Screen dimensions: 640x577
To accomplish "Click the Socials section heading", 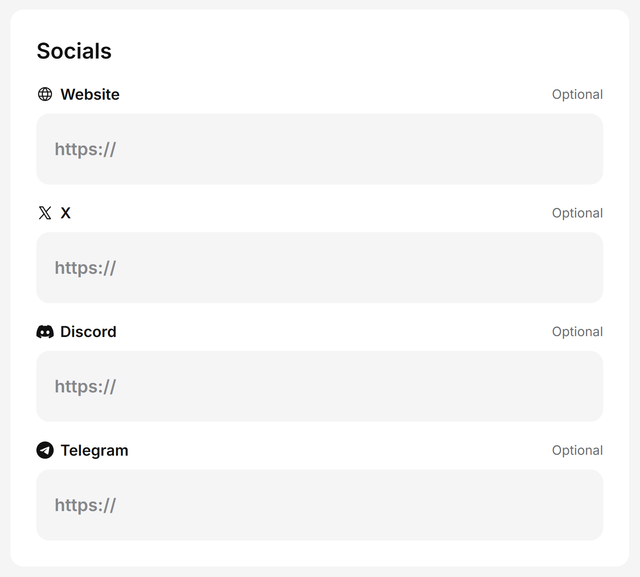I will point(74,51).
